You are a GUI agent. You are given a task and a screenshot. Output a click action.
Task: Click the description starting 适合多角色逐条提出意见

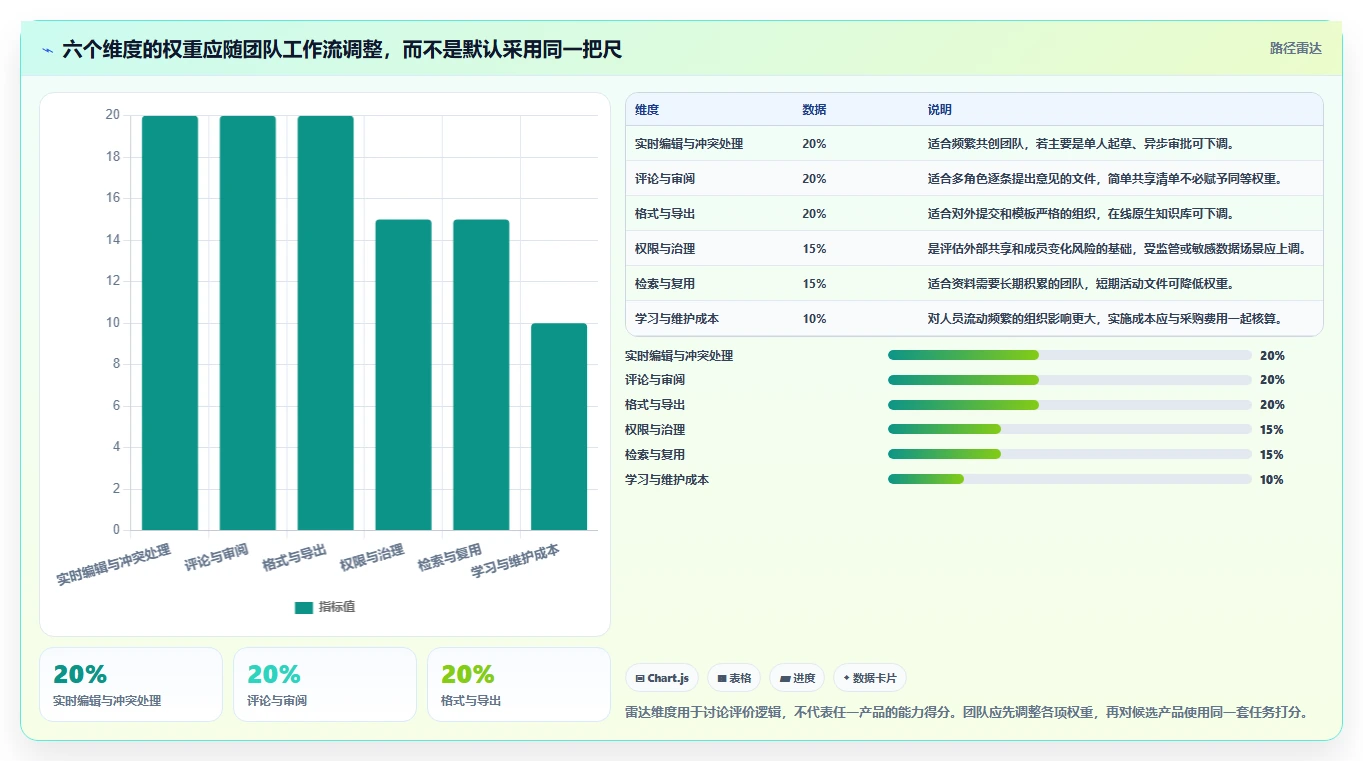[x=1105, y=179]
